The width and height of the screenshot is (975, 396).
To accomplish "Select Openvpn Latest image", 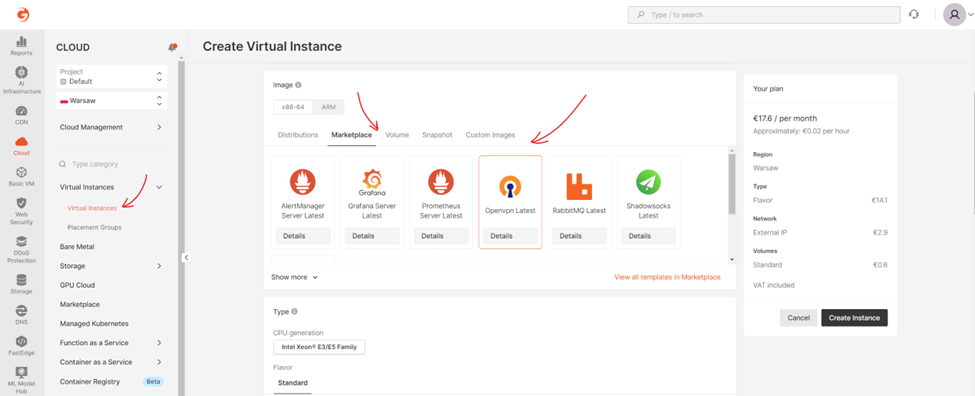I will tap(511, 201).
